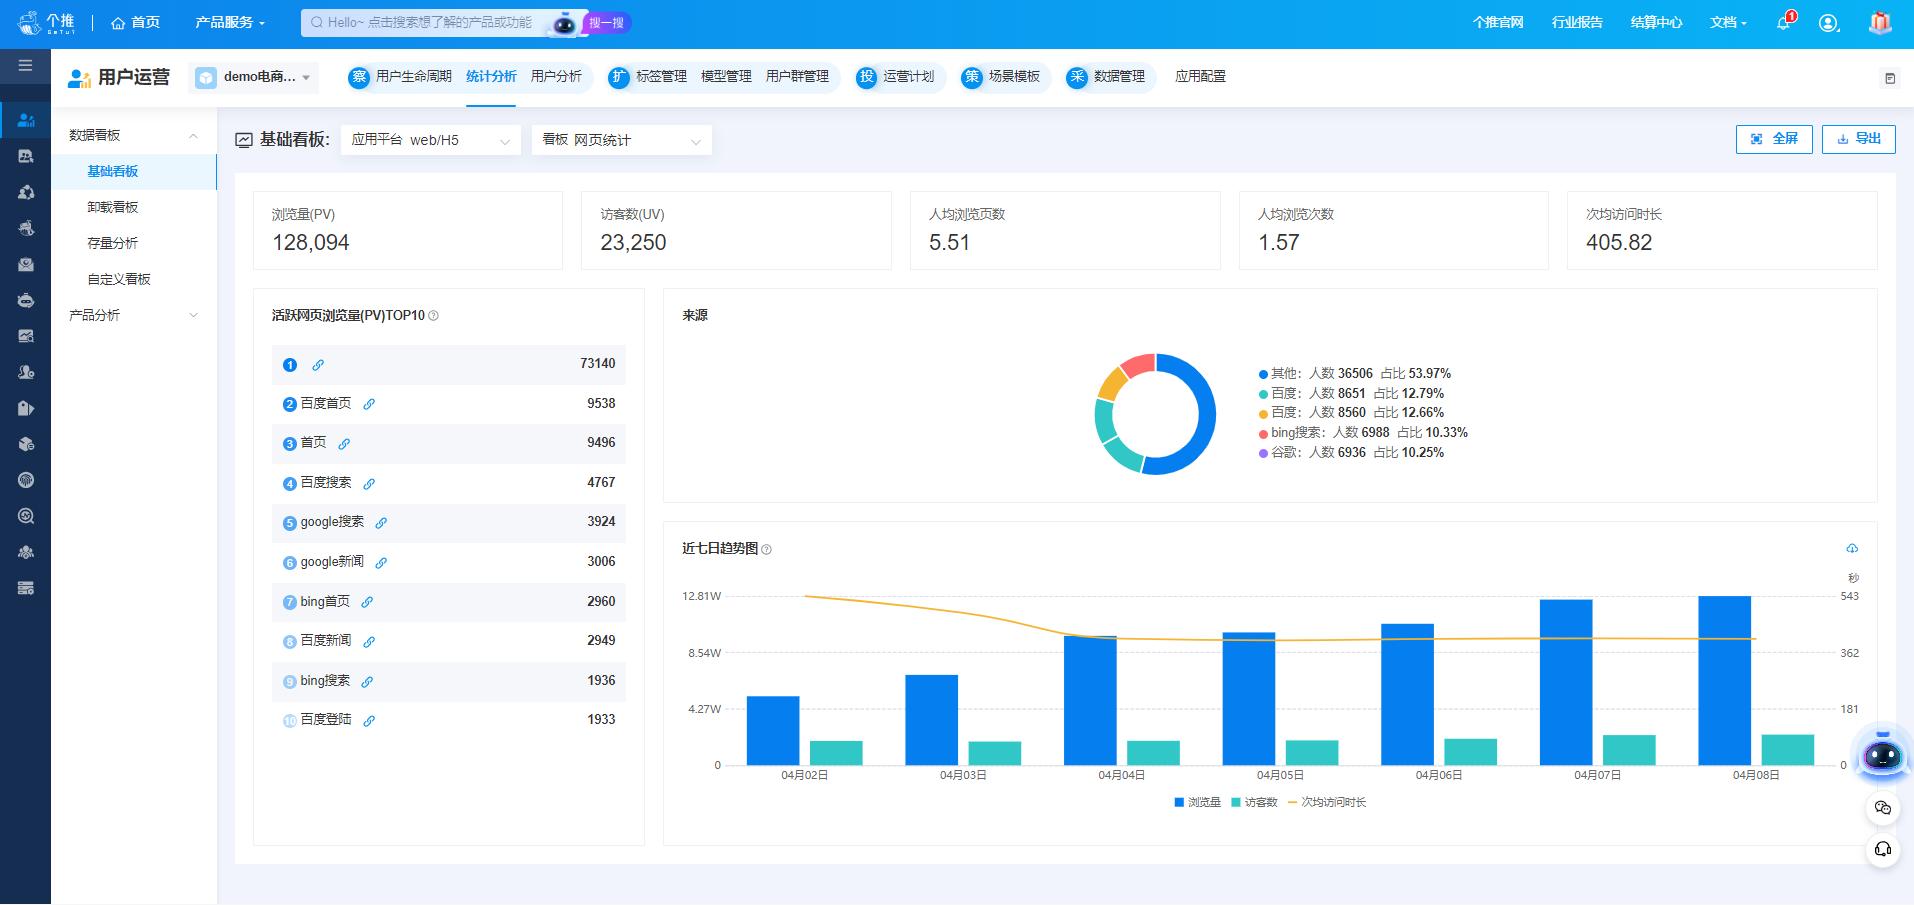Go to 首页 in top bar
This screenshot has height=905, width=1914.
[135, 22]
